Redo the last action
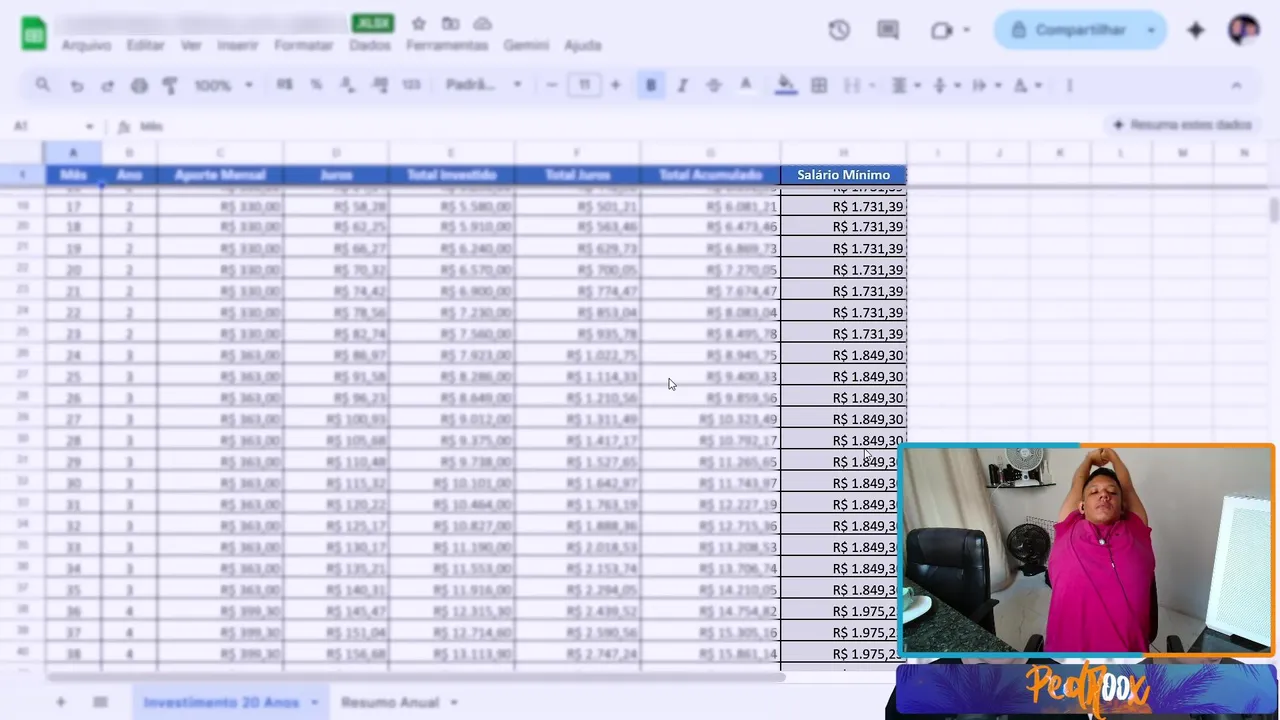1280x720 pixels. tap(107, 86)
